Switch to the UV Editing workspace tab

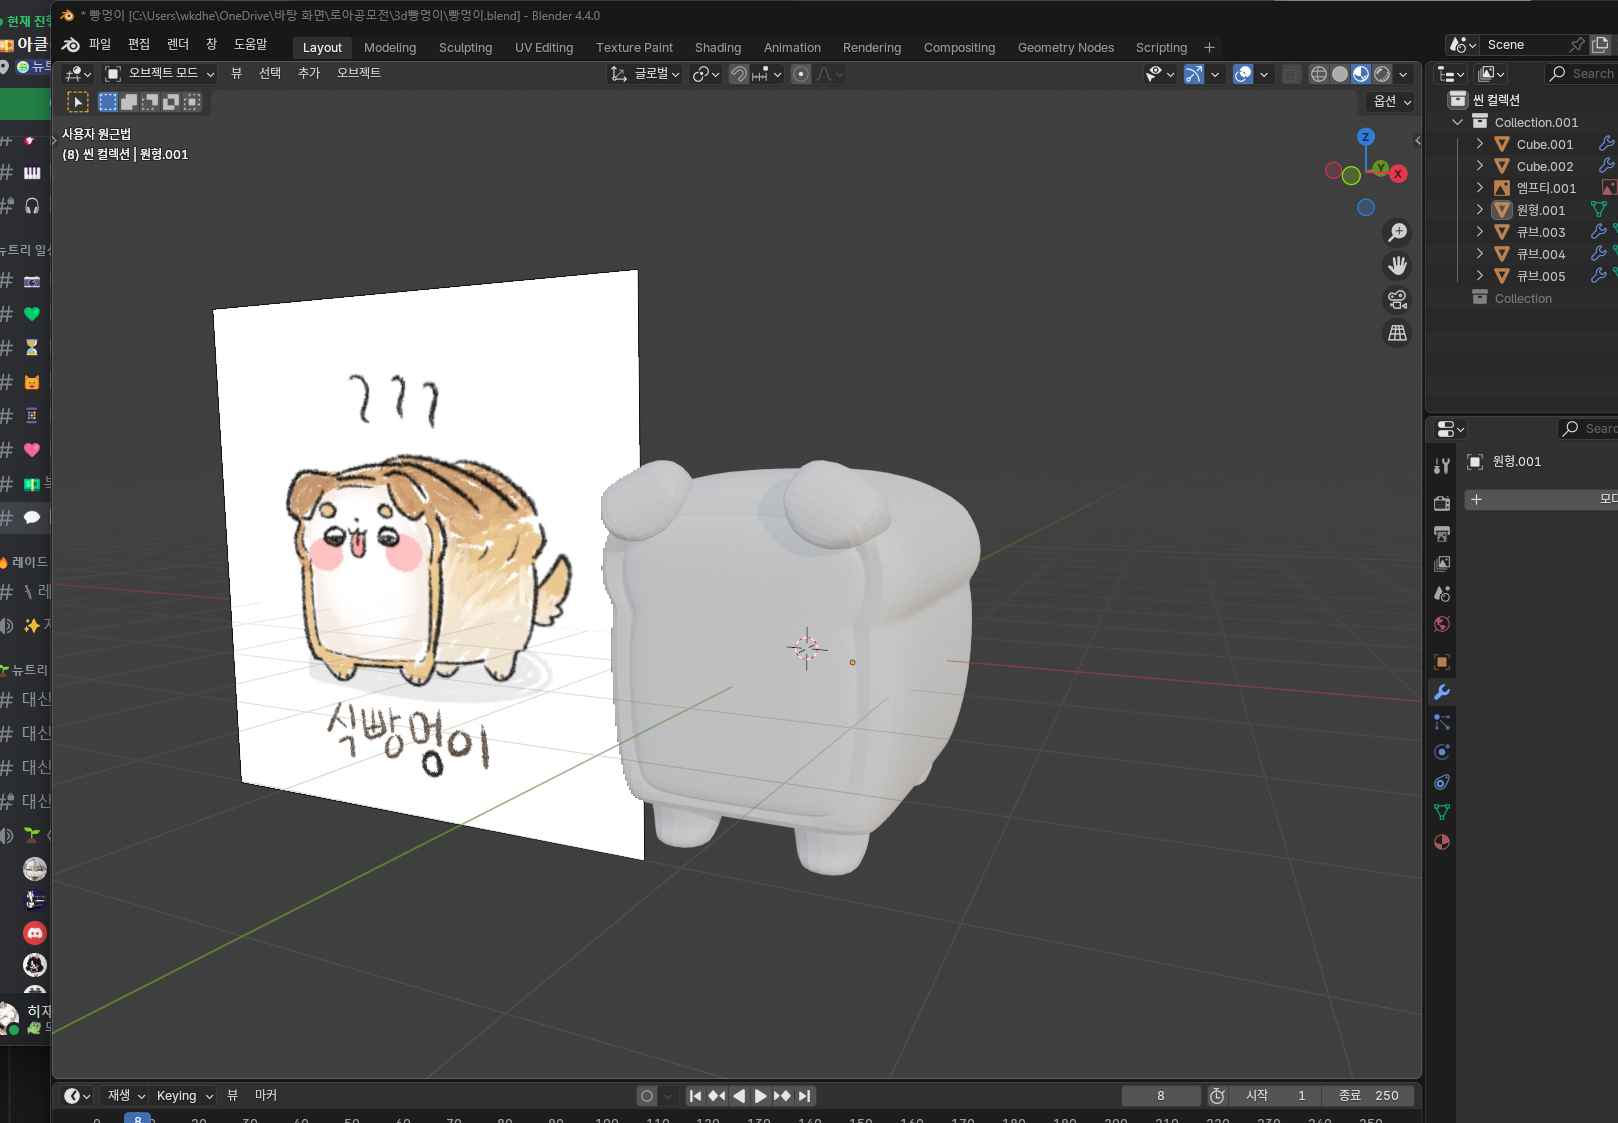point(544,47)
